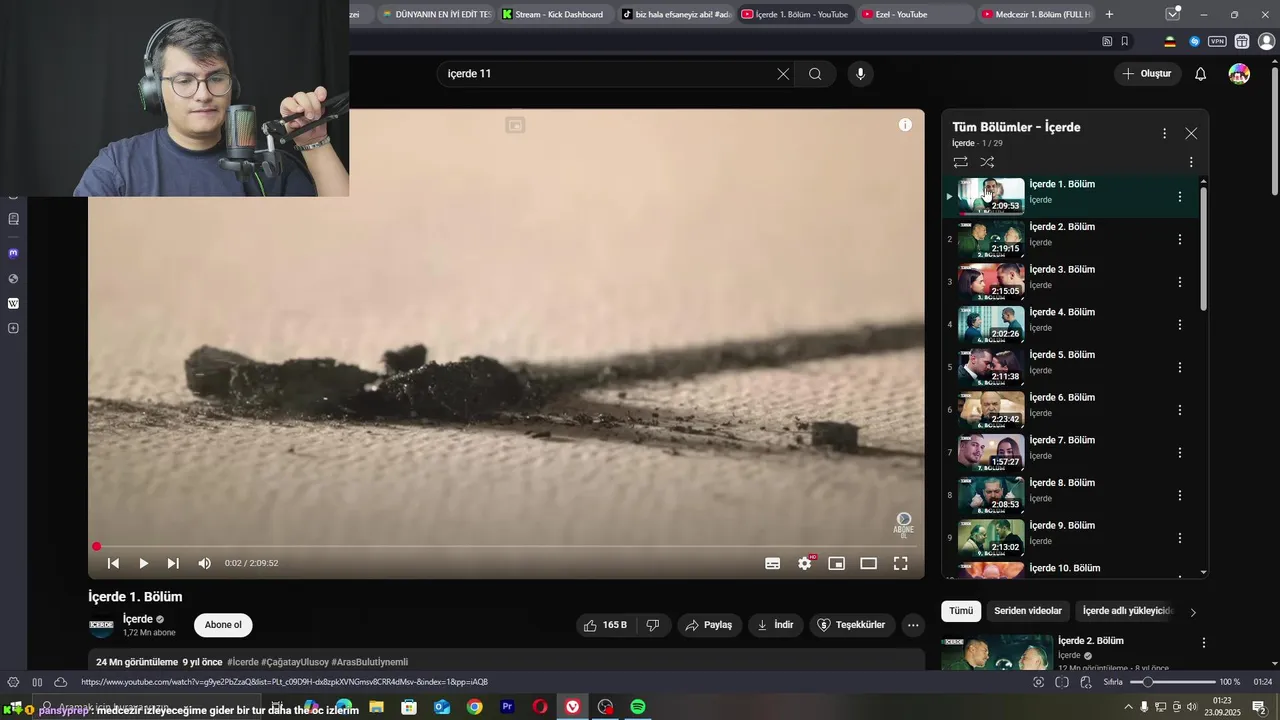Screen dimensions: 1280x720
Task: Open options for İçerde 9. Bölüm
Action: 1180,538
